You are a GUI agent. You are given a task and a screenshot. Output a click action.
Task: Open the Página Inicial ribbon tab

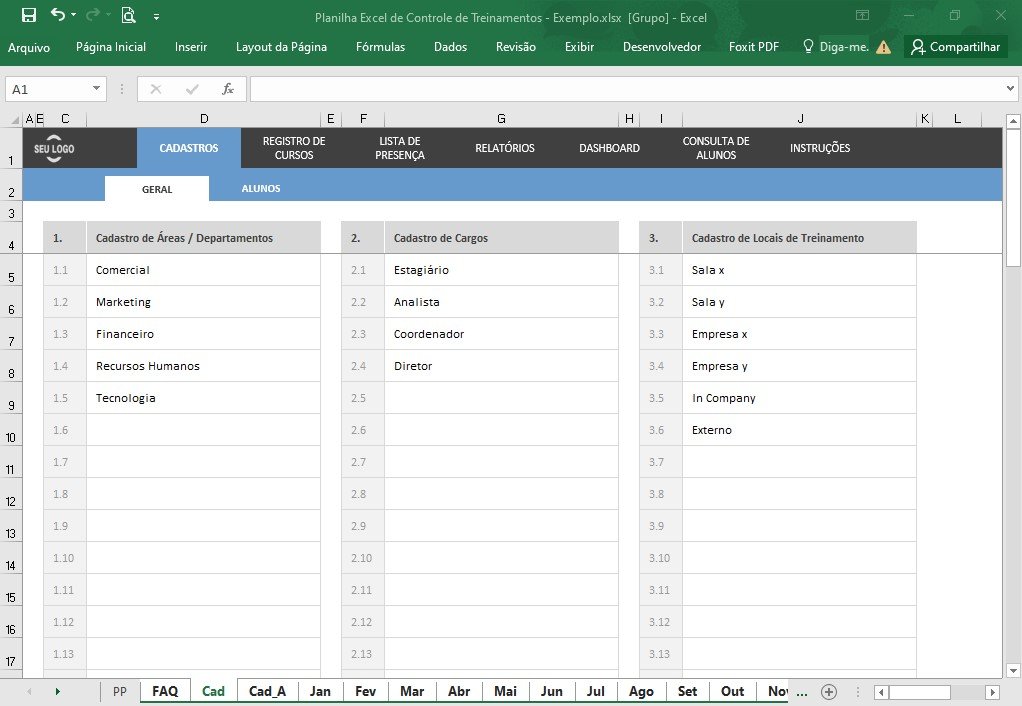pos(111,47)
